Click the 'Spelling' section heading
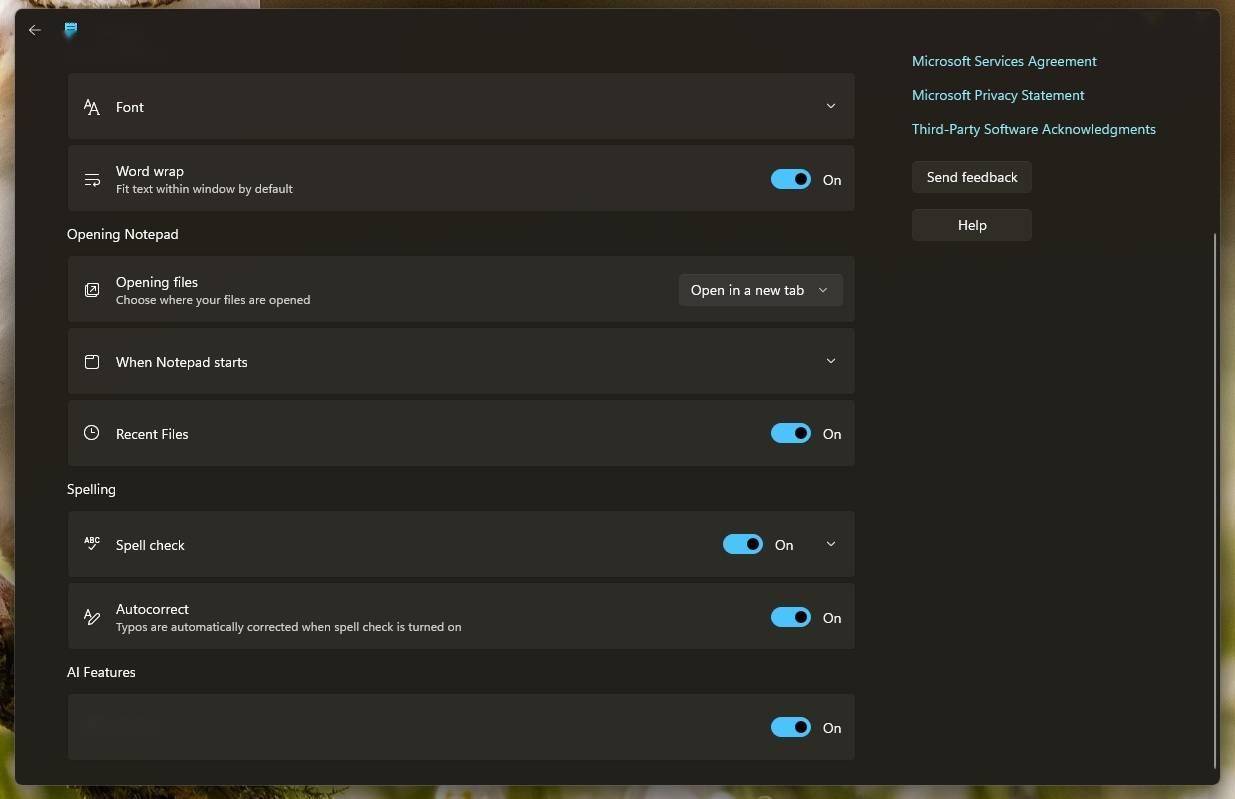The height and width of the screenshot is (799, 1235). [91, 489]
